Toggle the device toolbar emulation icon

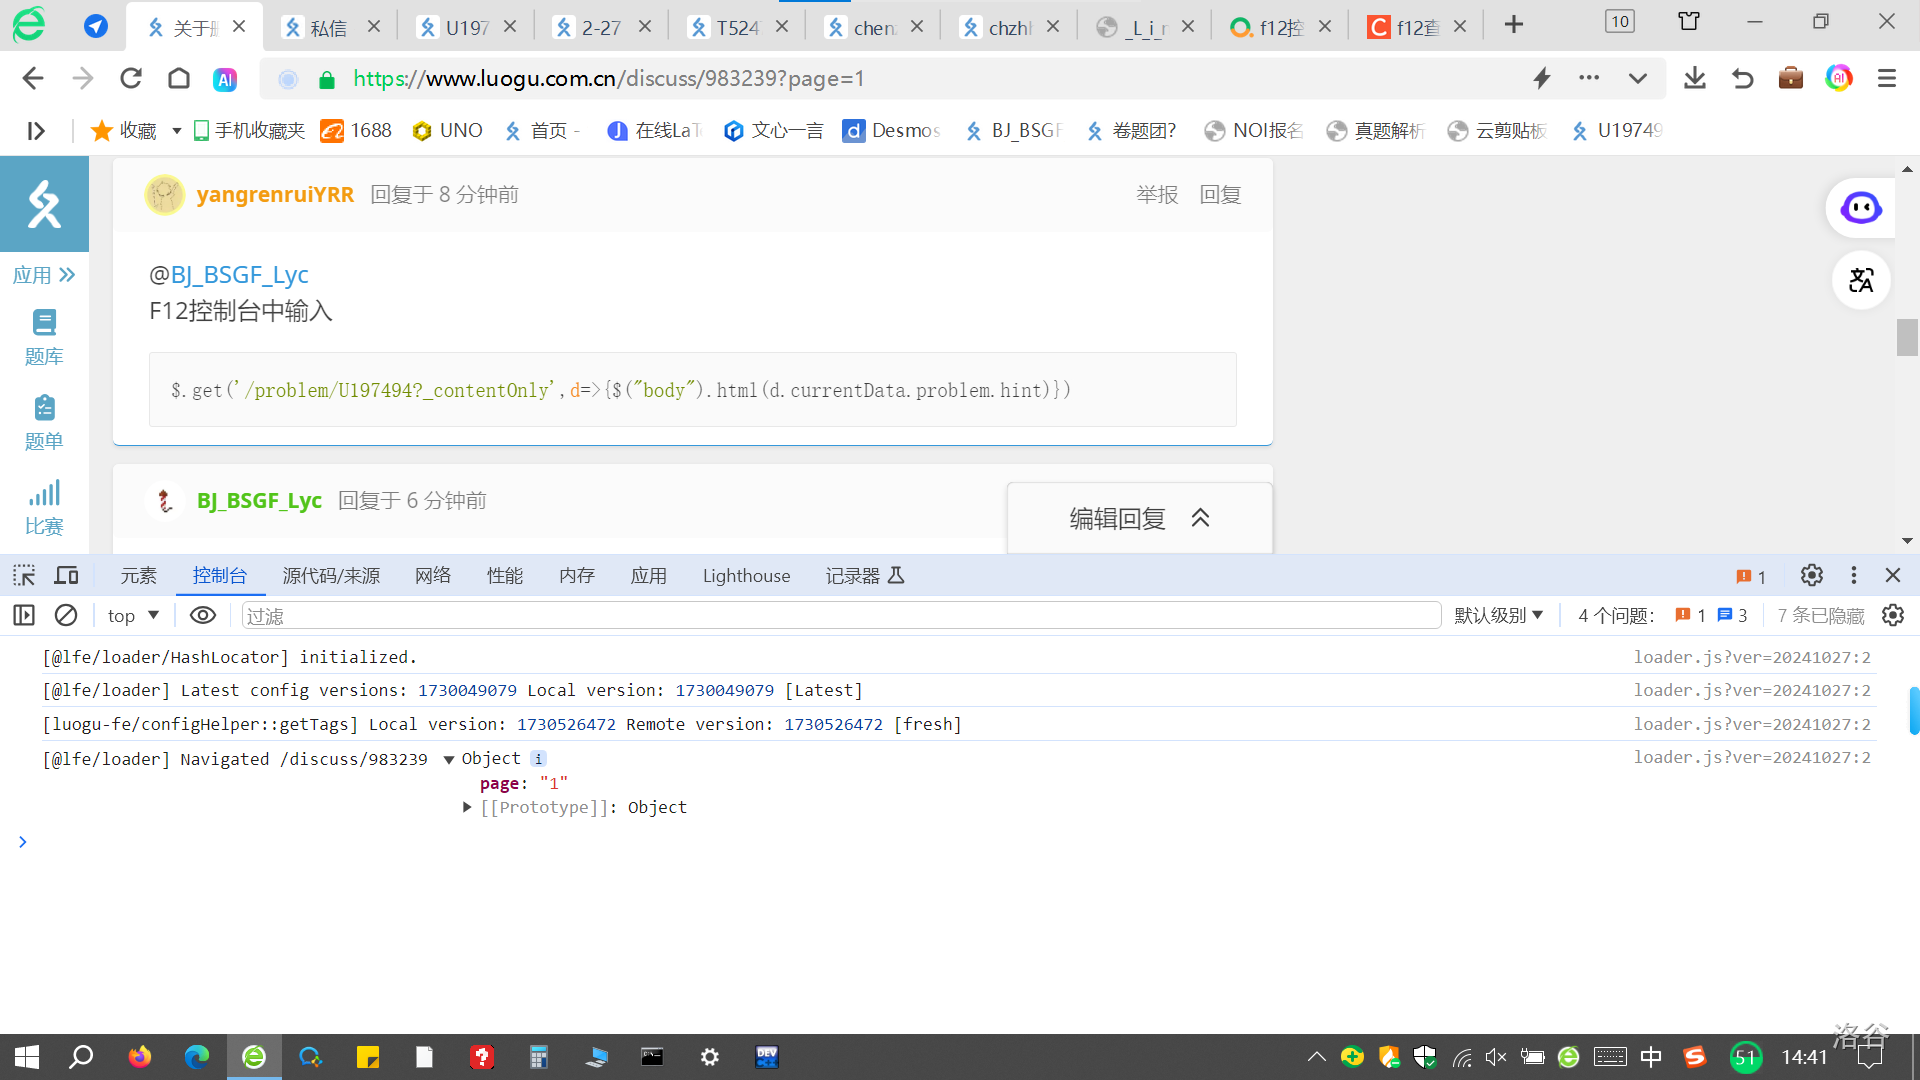pos(66,575)
